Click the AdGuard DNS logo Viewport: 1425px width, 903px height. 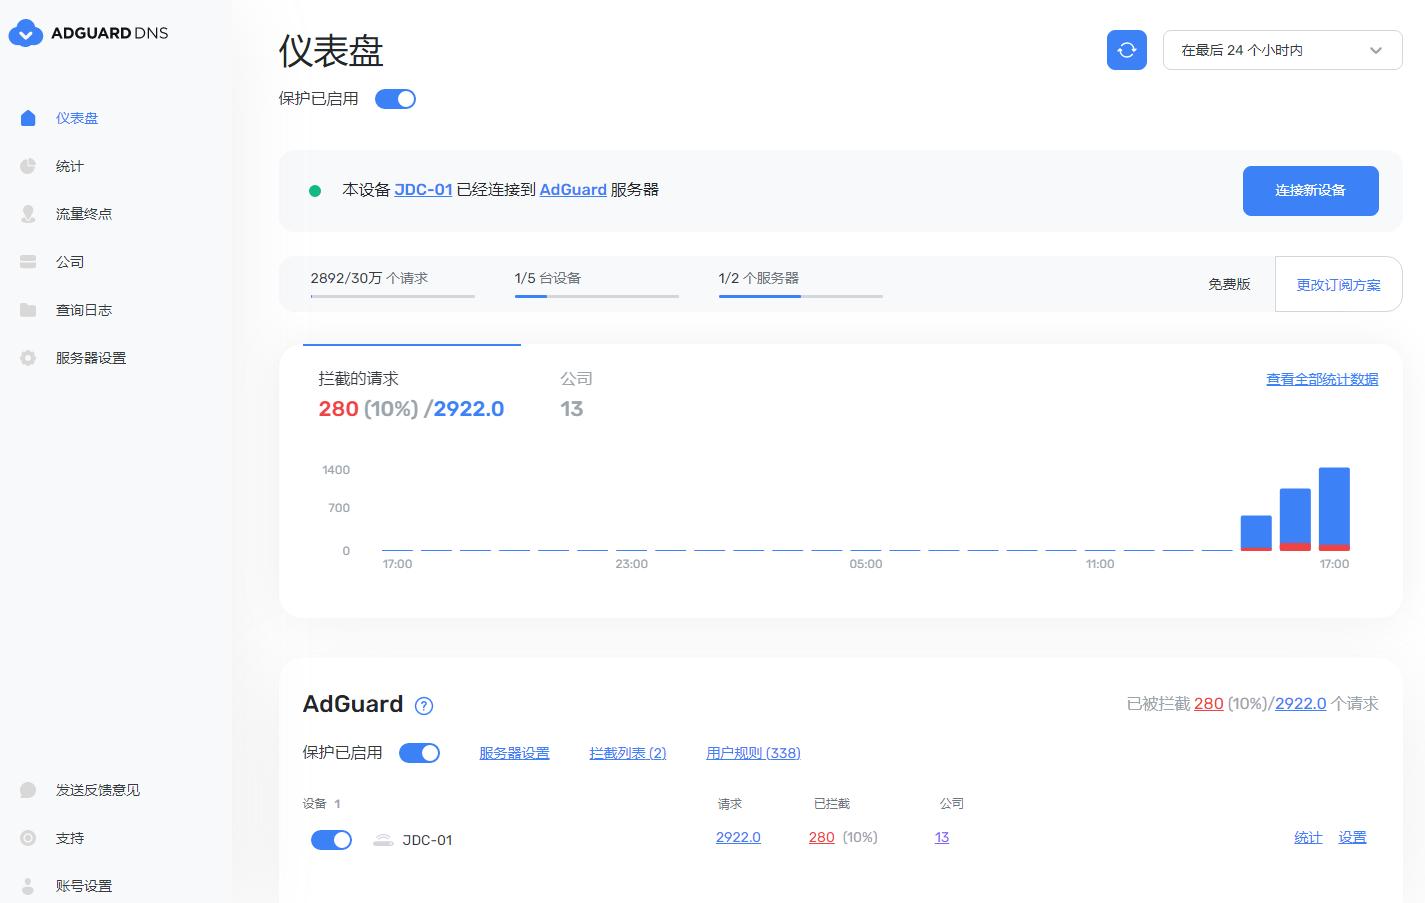pos(88,32)
